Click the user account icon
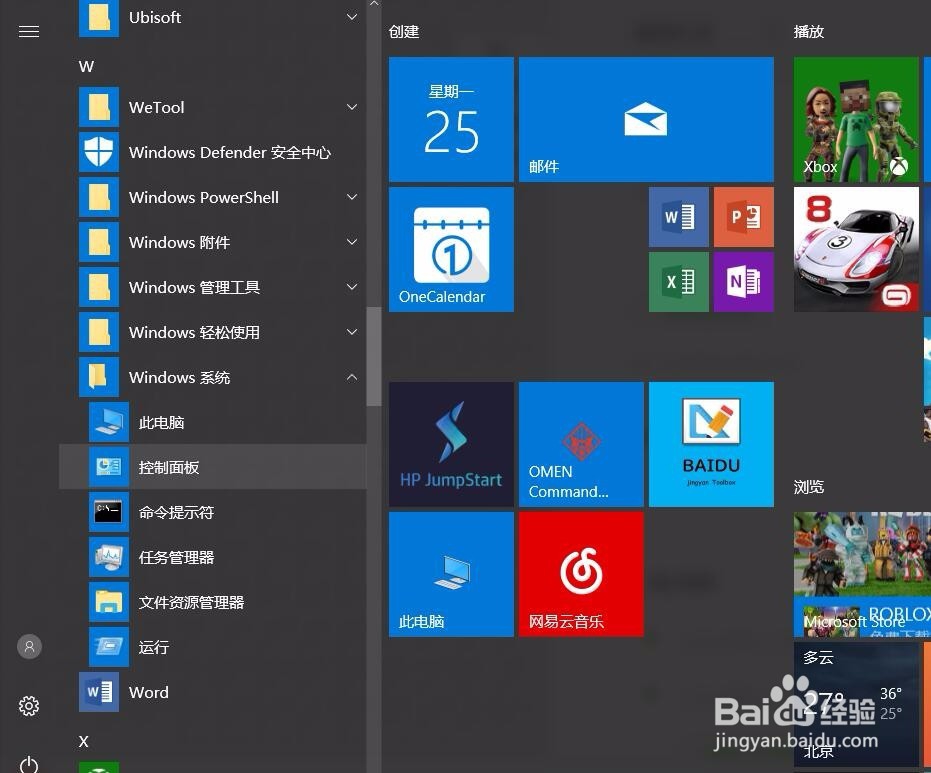Image resolution: width=931 pixels, height=773 pixels. click(29, 646)
